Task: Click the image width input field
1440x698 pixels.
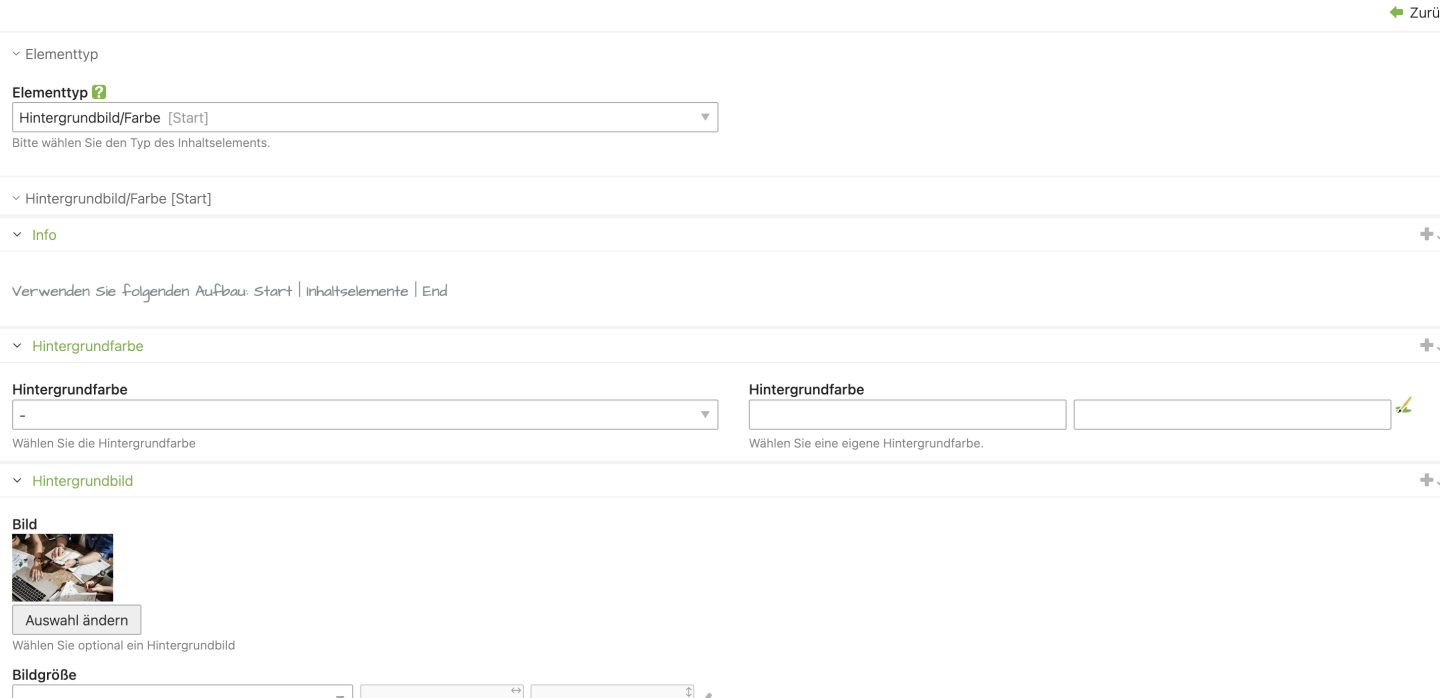Action: (436, 691)
